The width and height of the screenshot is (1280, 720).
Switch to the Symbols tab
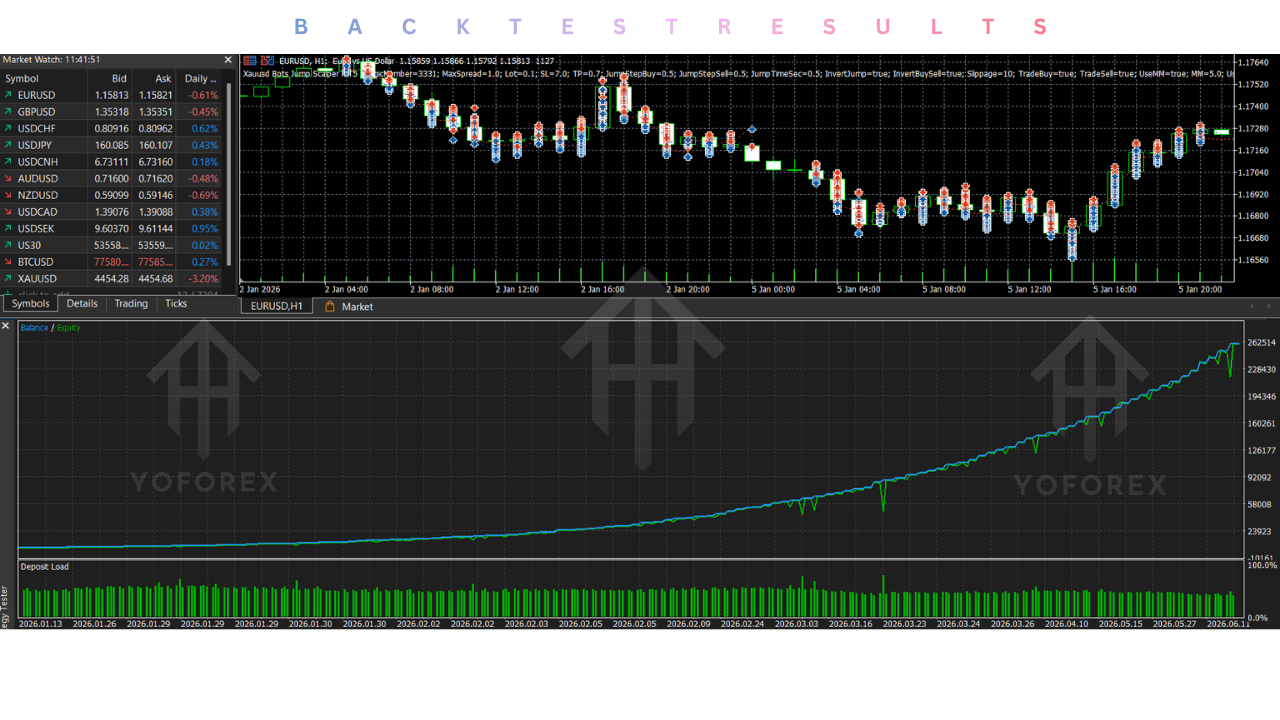[x=30, y=303]
